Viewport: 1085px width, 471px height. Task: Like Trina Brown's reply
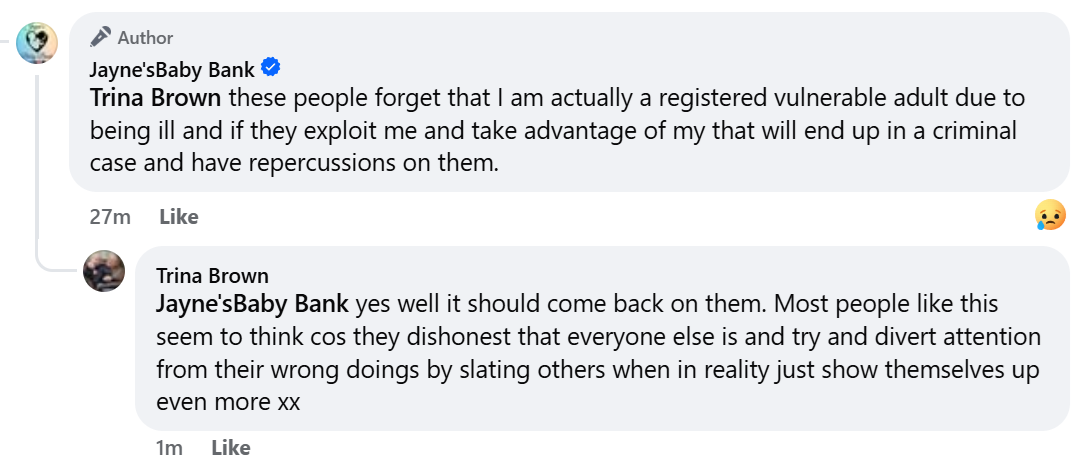(230, 448)
